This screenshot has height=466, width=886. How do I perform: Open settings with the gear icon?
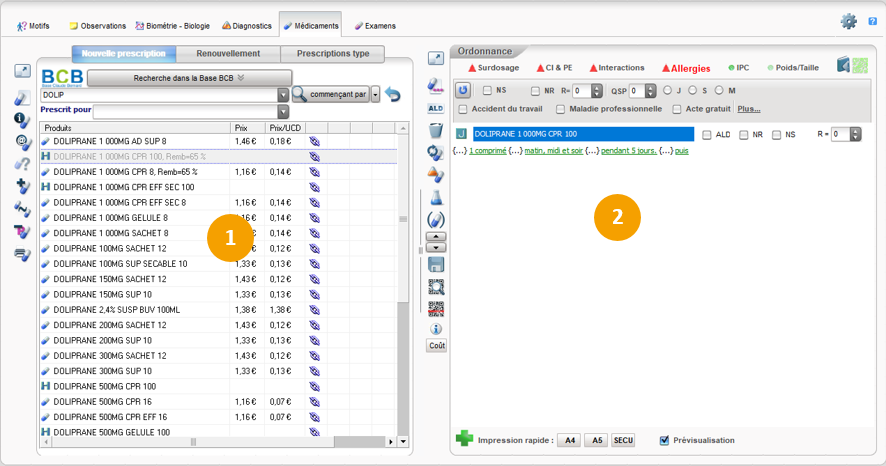point(848,21)
